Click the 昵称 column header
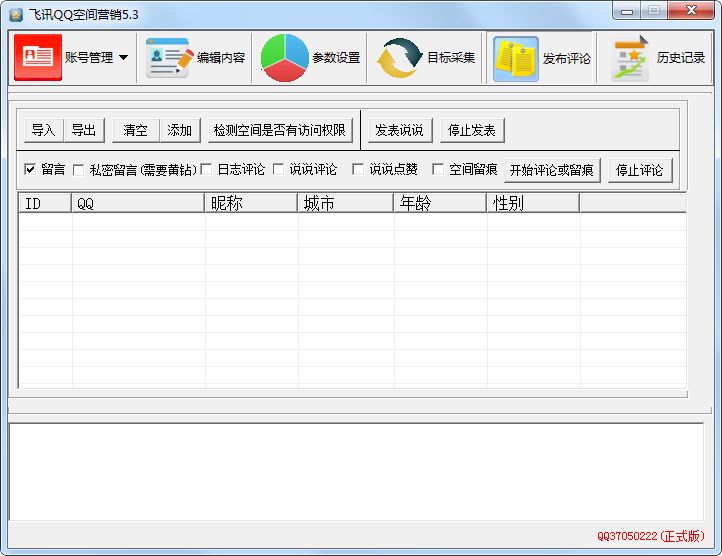Screen dimensions: 722x556 251,204
